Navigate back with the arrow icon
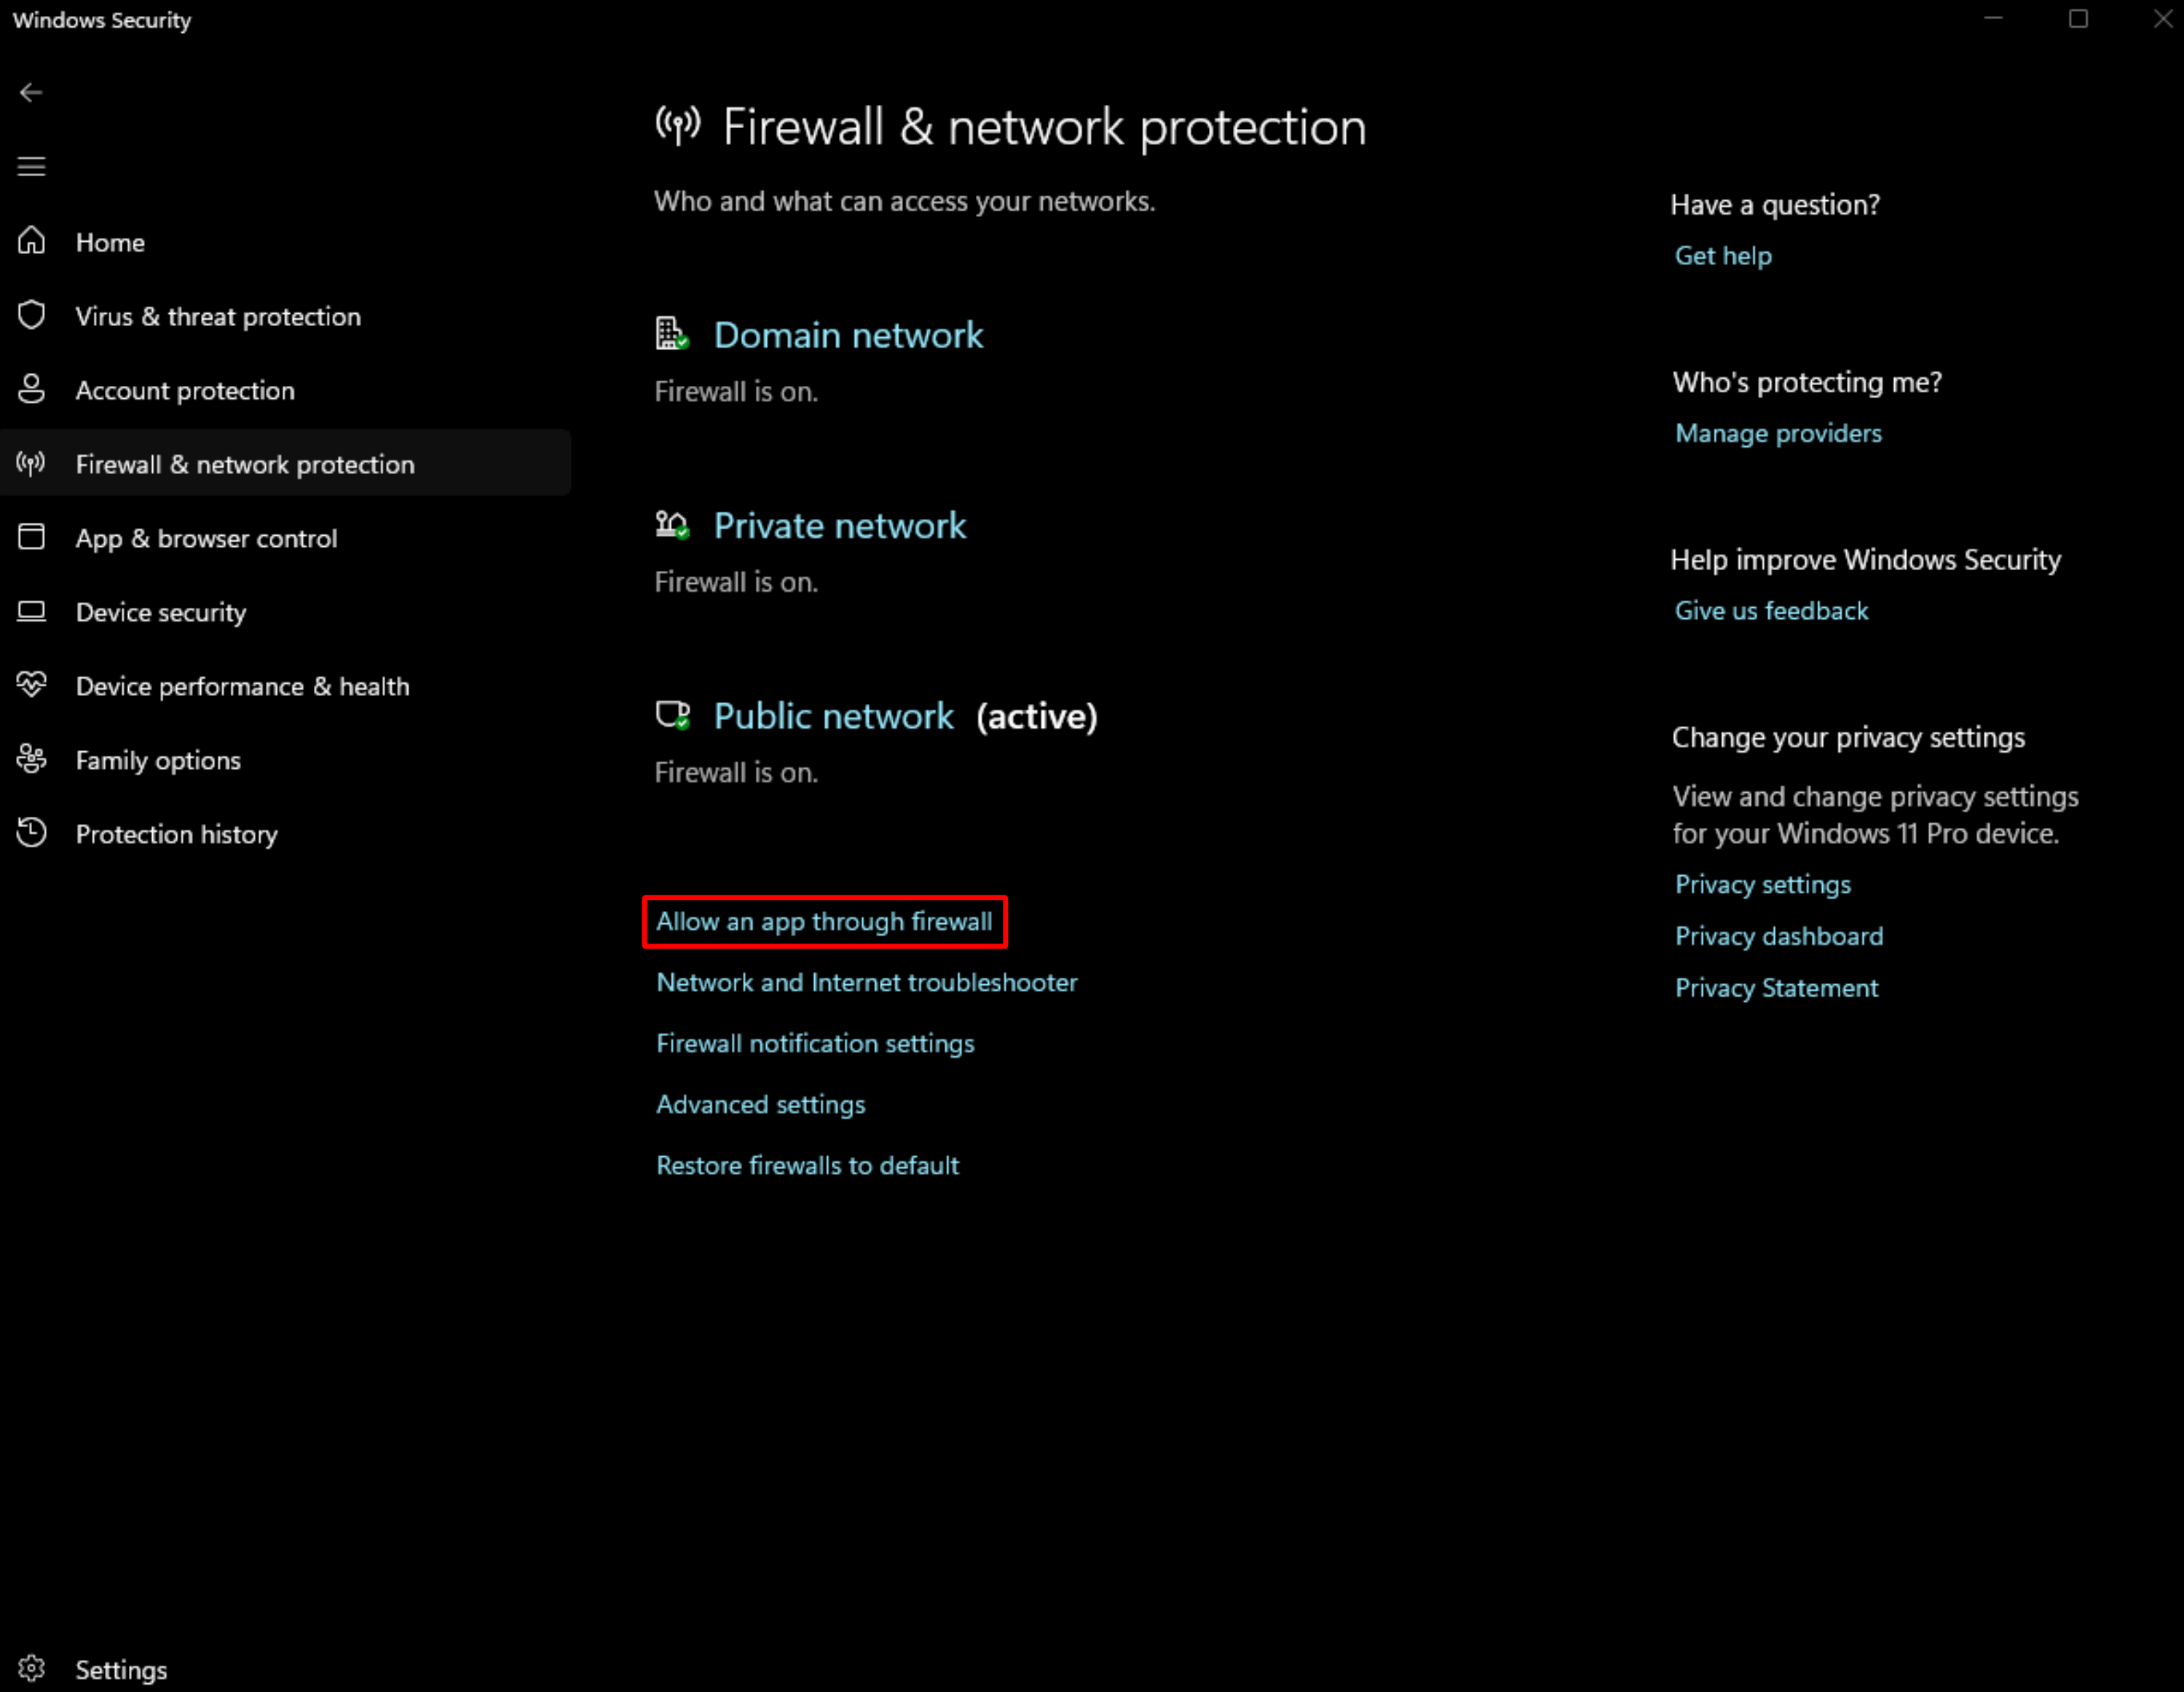The width and height of the screenshot is (2184, 1692). point(31,92)
